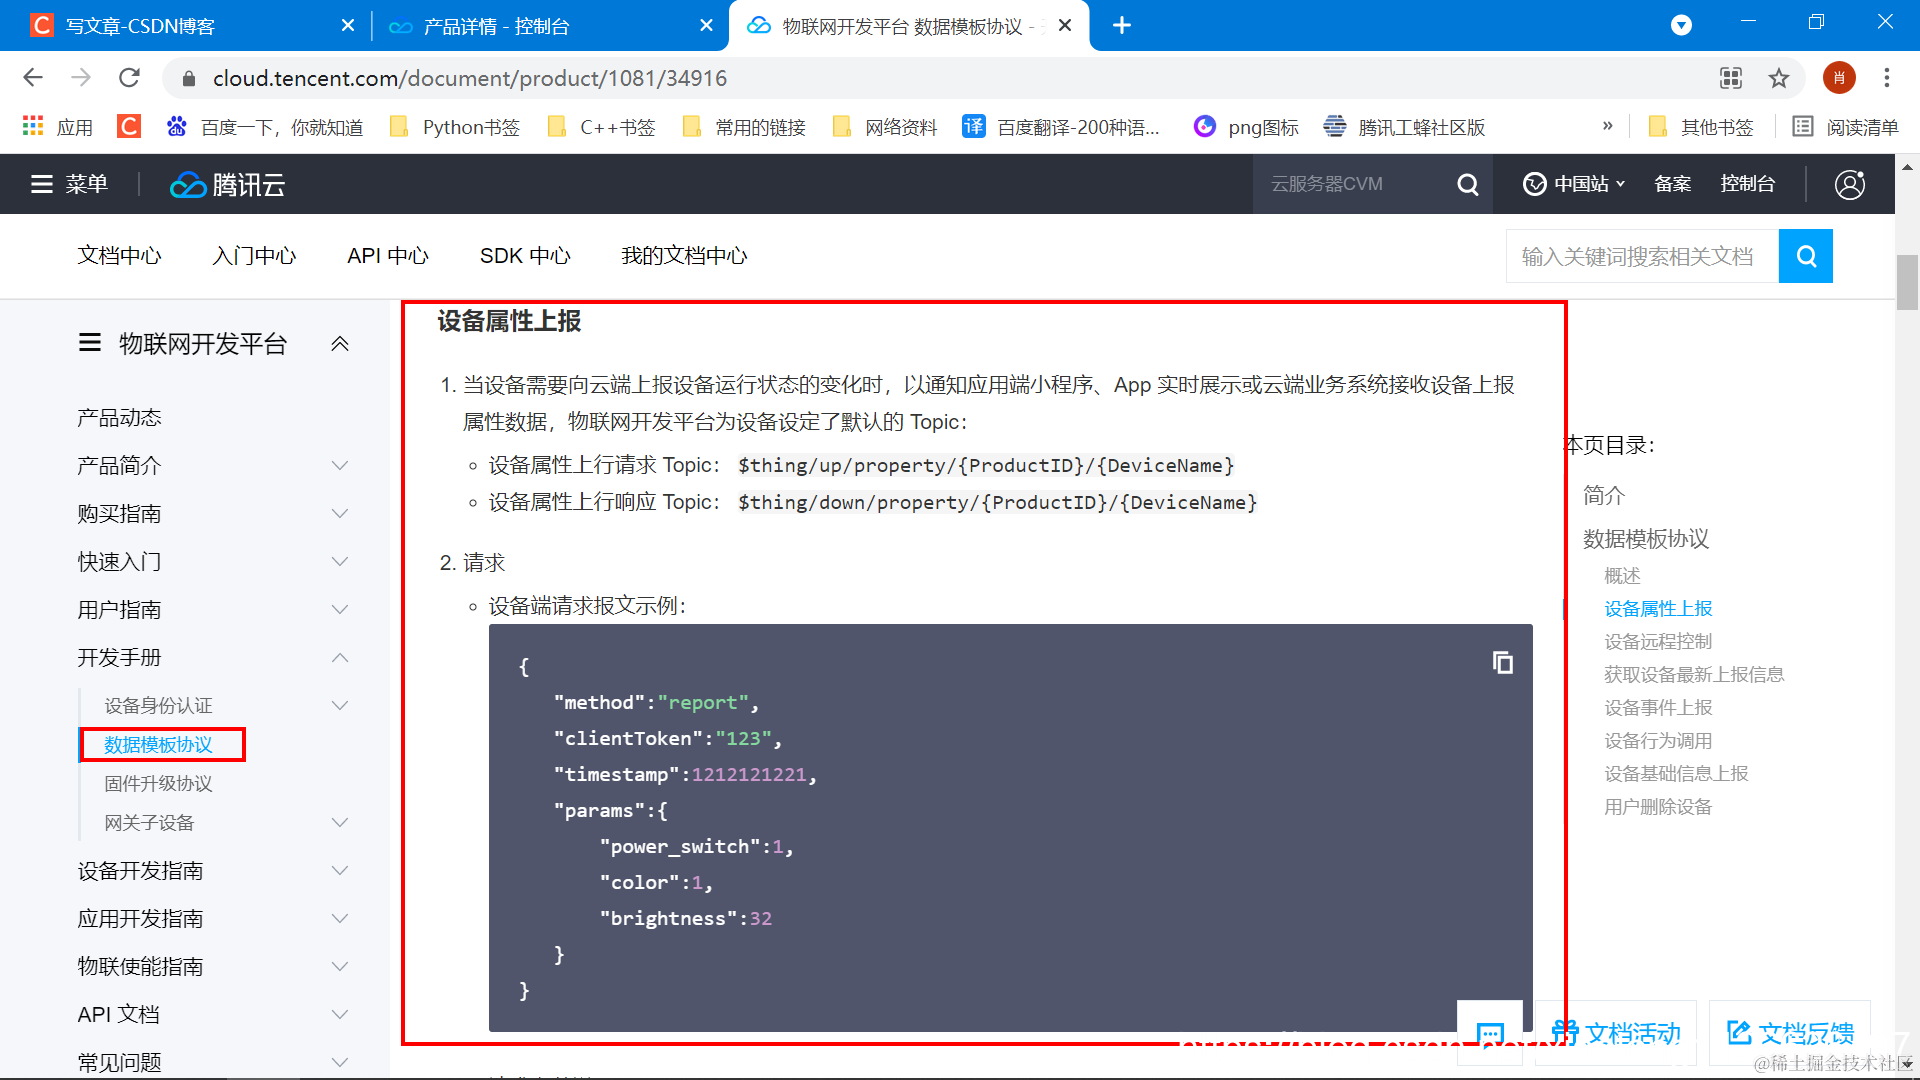Open png图标 bookmark

tap(1246, 127)
